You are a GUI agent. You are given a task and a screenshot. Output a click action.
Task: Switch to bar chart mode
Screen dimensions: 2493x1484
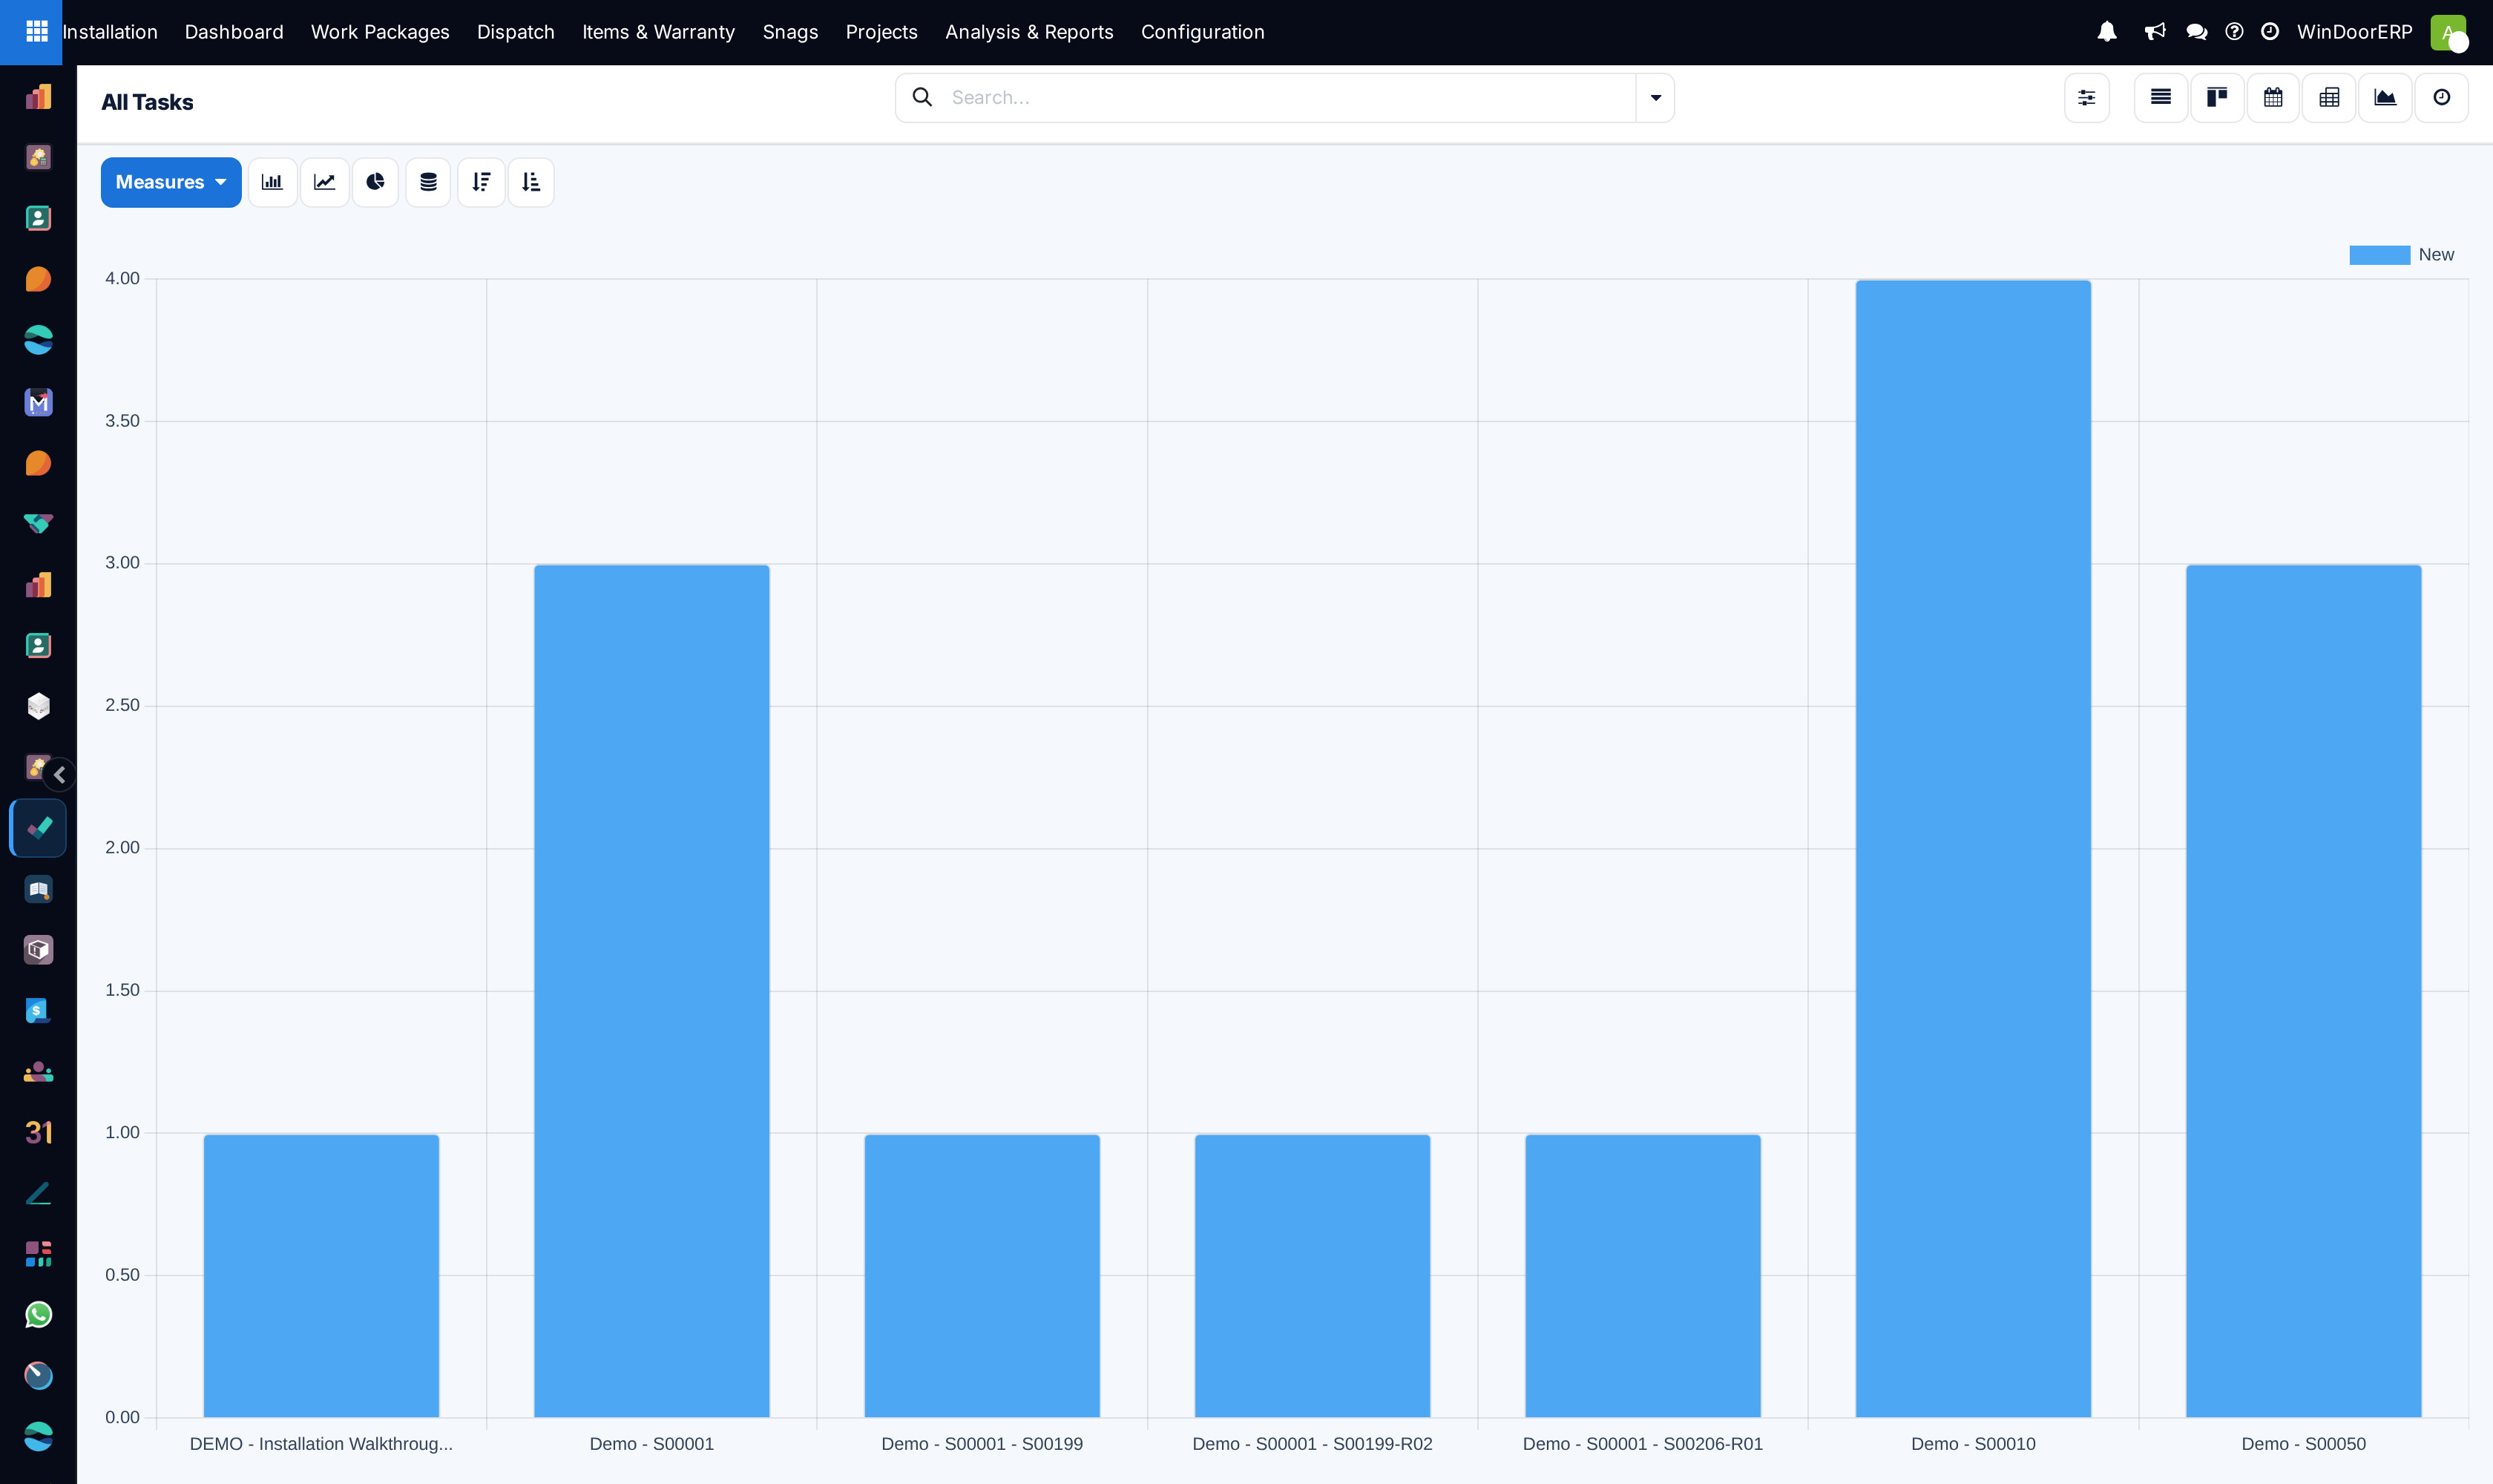[x=272, y=182]
